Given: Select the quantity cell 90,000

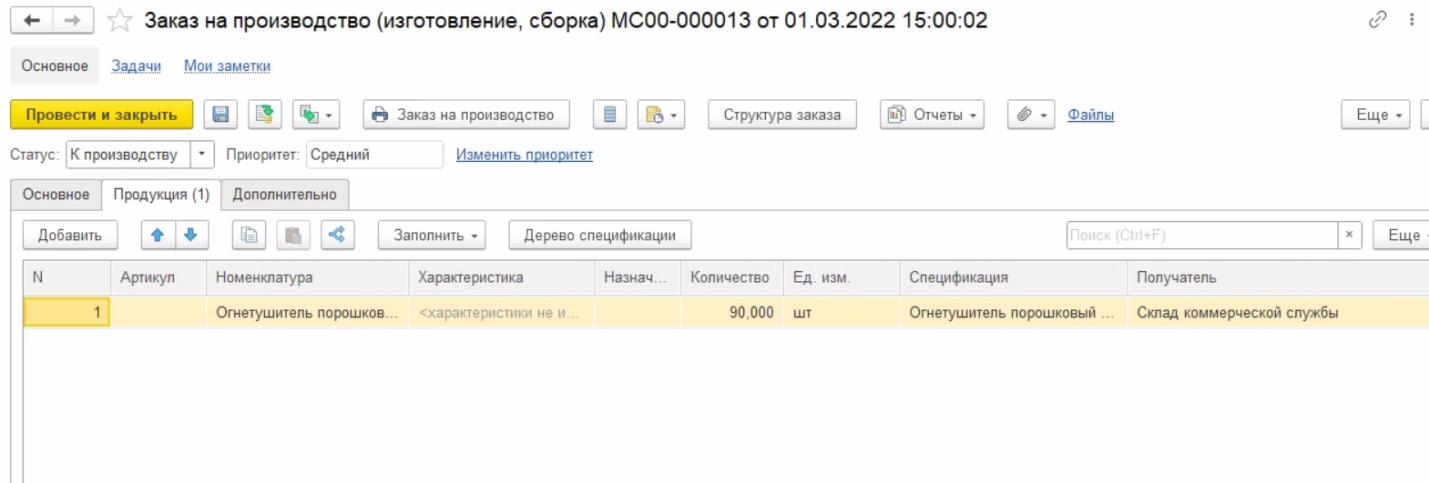Looking at the screenshot, I should [x=731, y=313].
